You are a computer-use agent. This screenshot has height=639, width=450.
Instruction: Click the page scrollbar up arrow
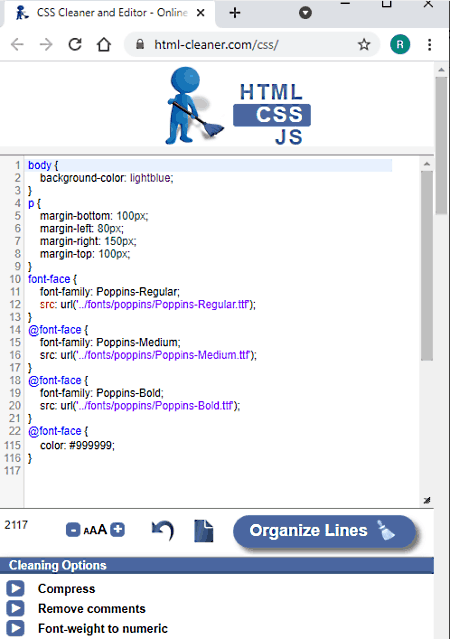tap(441, 70)
